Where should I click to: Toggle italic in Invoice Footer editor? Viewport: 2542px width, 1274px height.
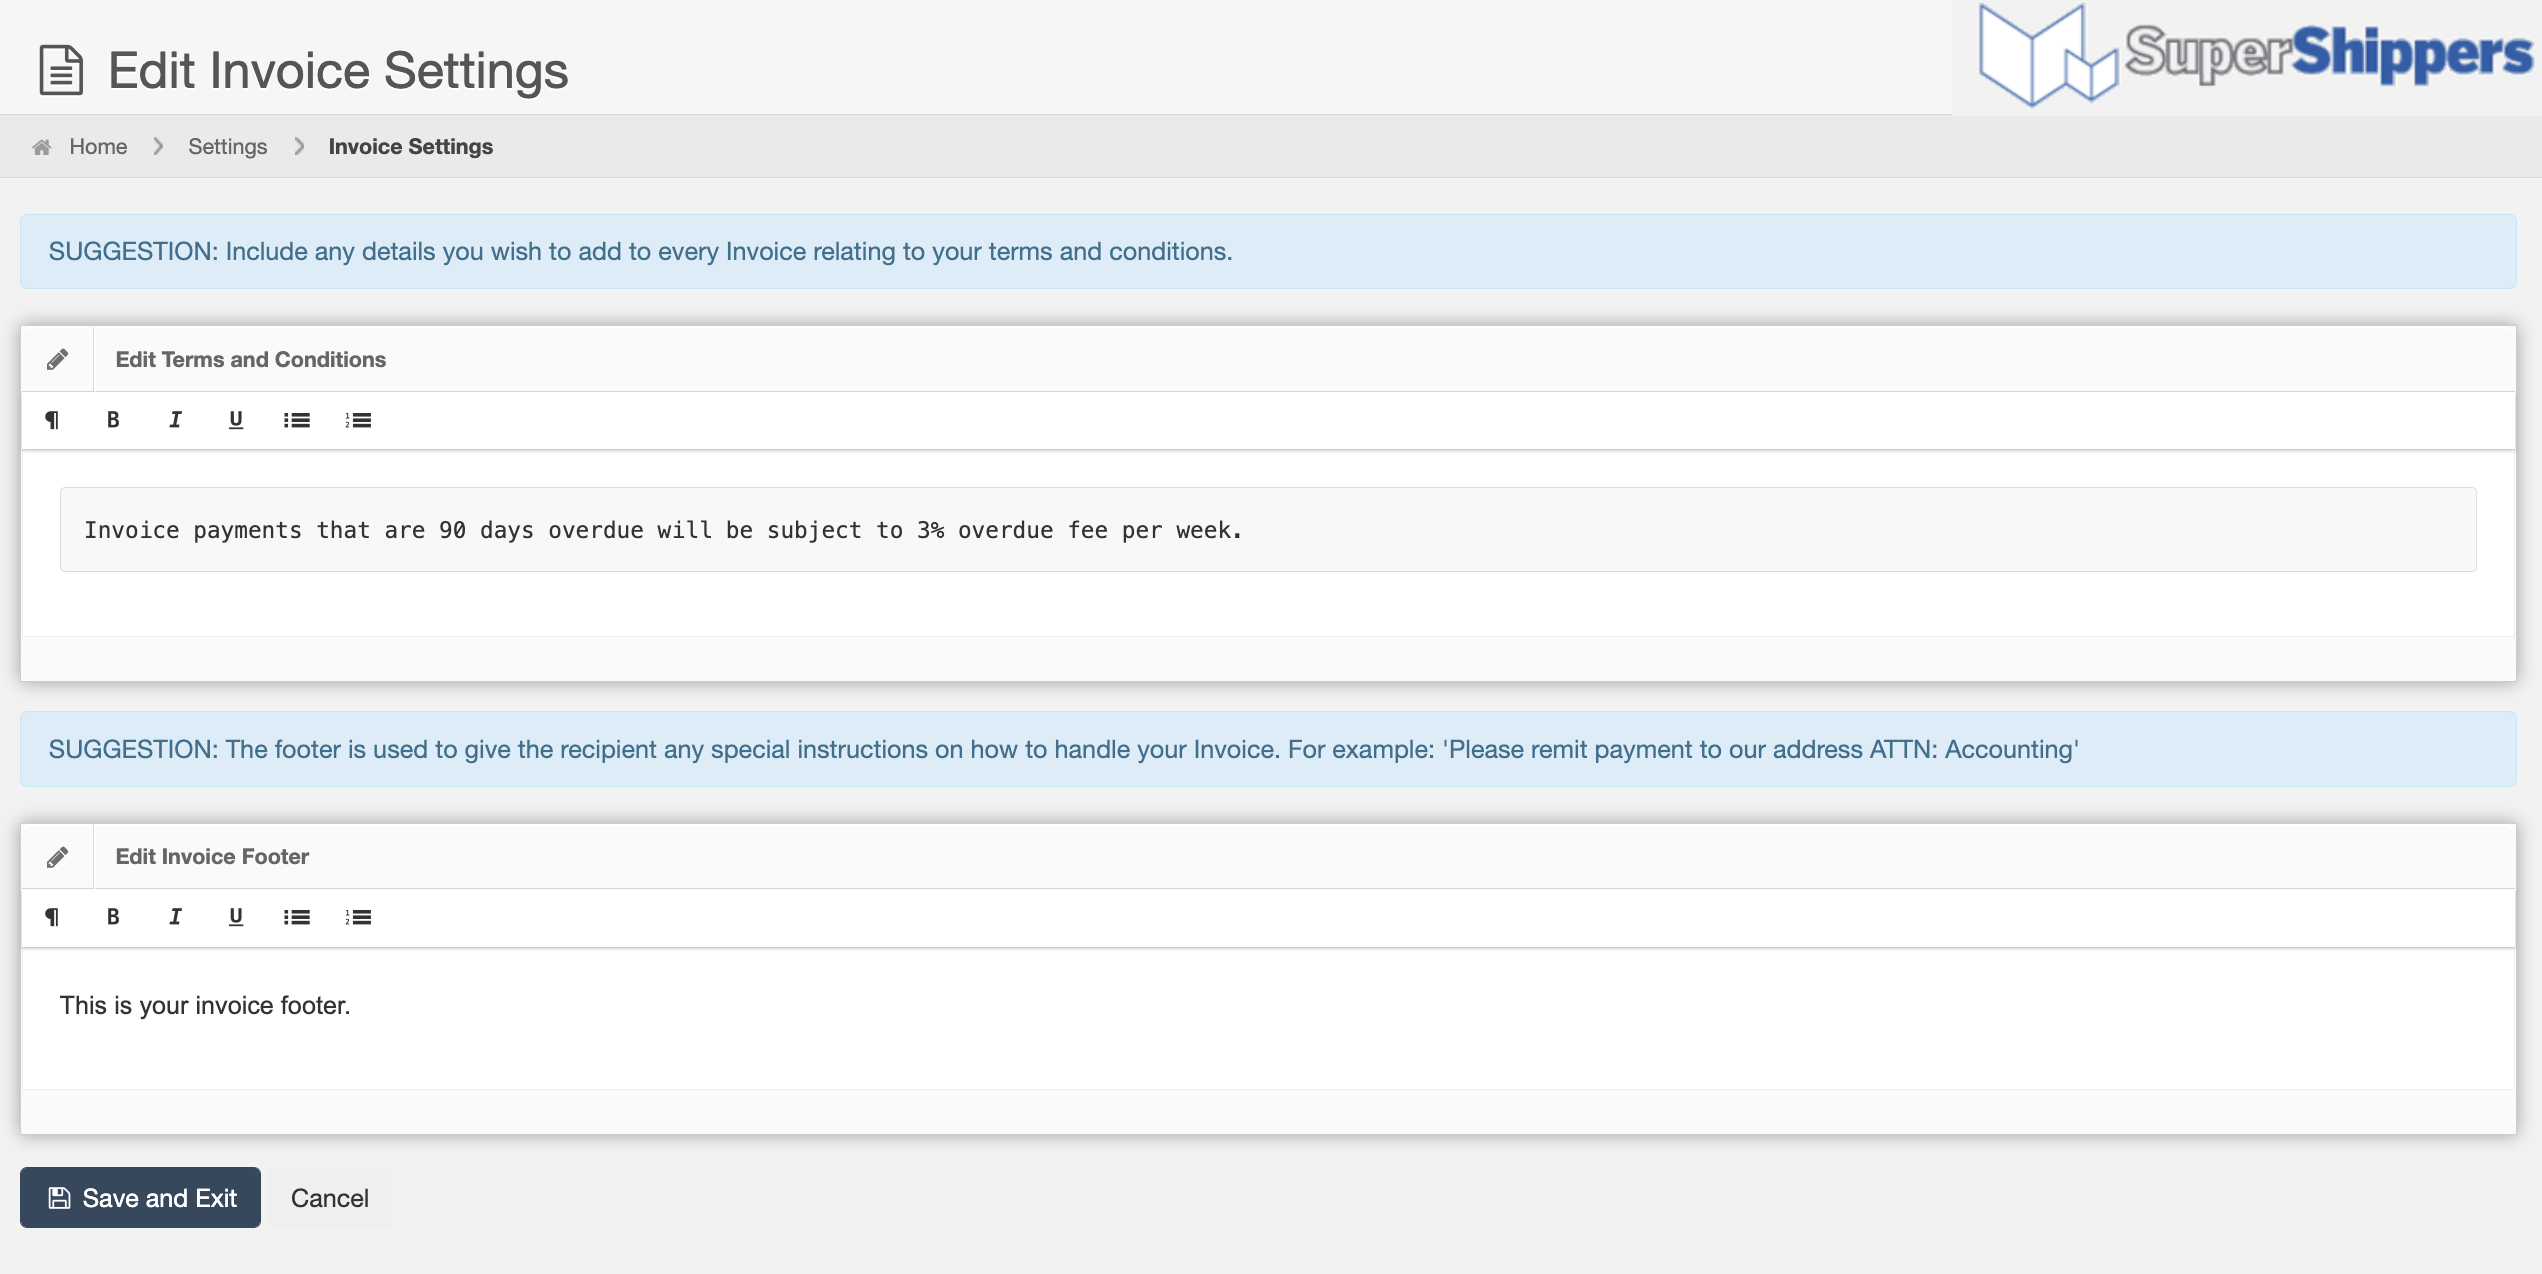175,917
